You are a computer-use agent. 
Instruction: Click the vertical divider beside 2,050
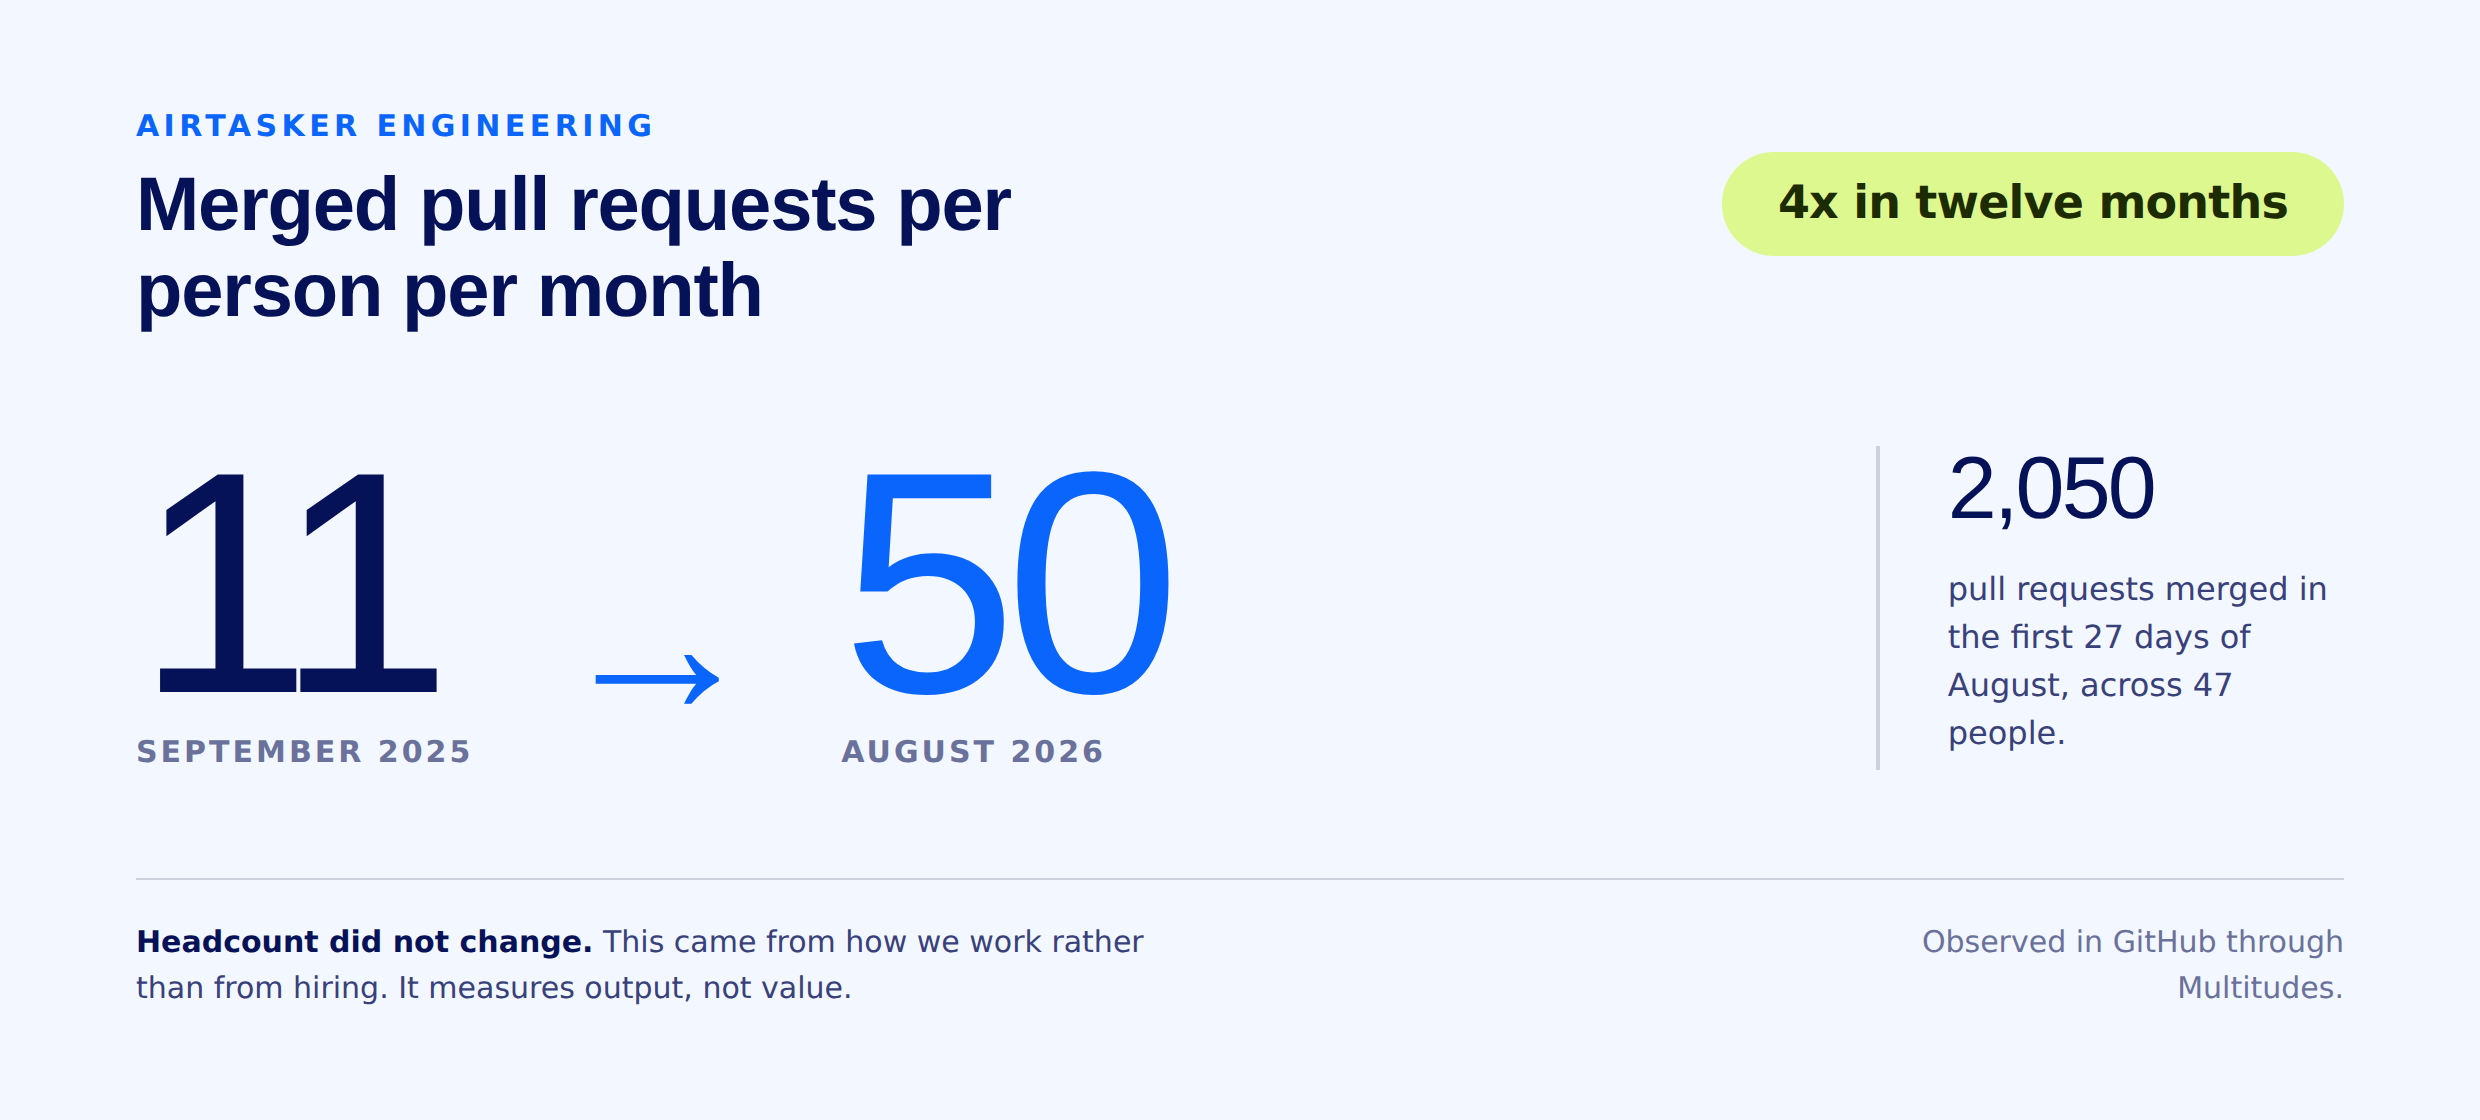1878,608
